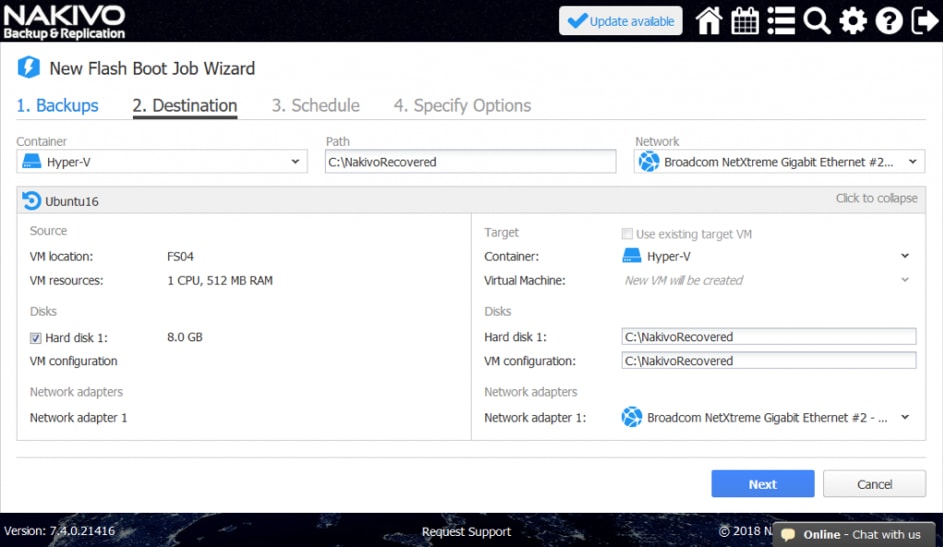Open the calendar icon in header

(x=745, y=21)
